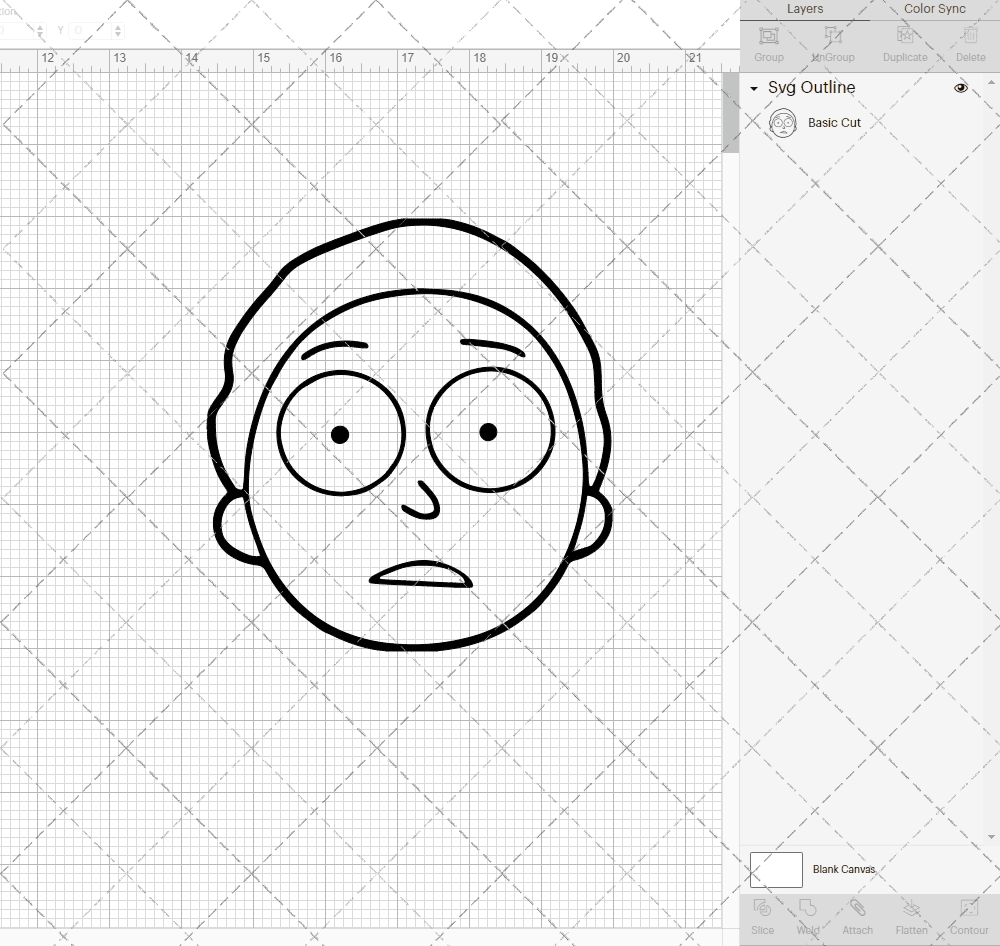Click the layers panel scroll up arrow
This screenshot has height=946, width=1000.
tap(990, 83)
